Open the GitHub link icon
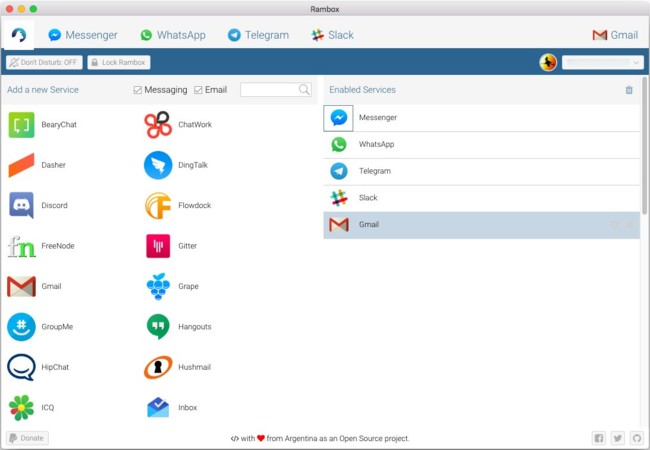650x450 pixels. point(637,438)
